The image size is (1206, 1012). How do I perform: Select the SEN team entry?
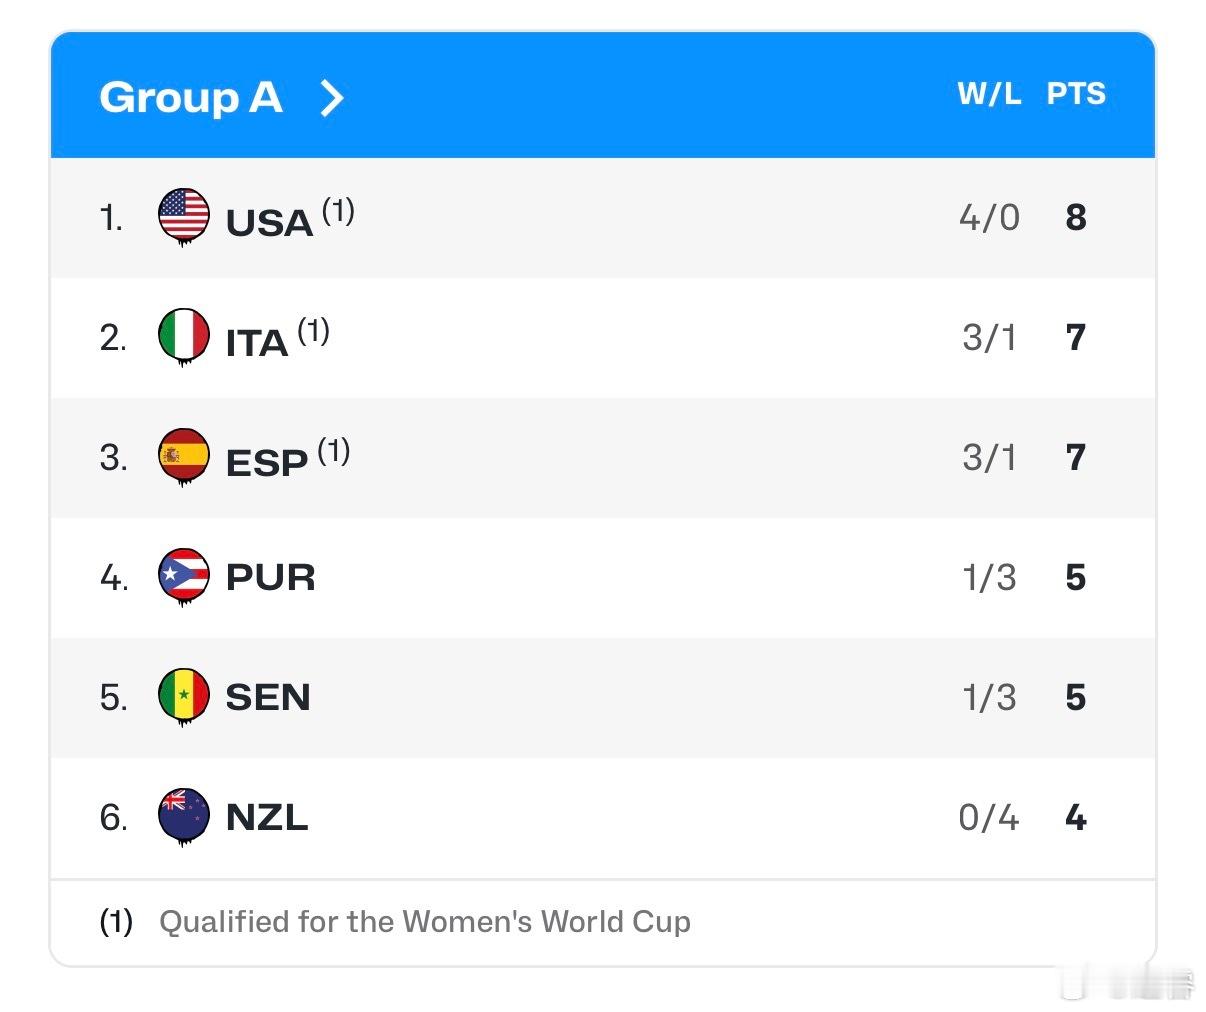tap(268, 697)
